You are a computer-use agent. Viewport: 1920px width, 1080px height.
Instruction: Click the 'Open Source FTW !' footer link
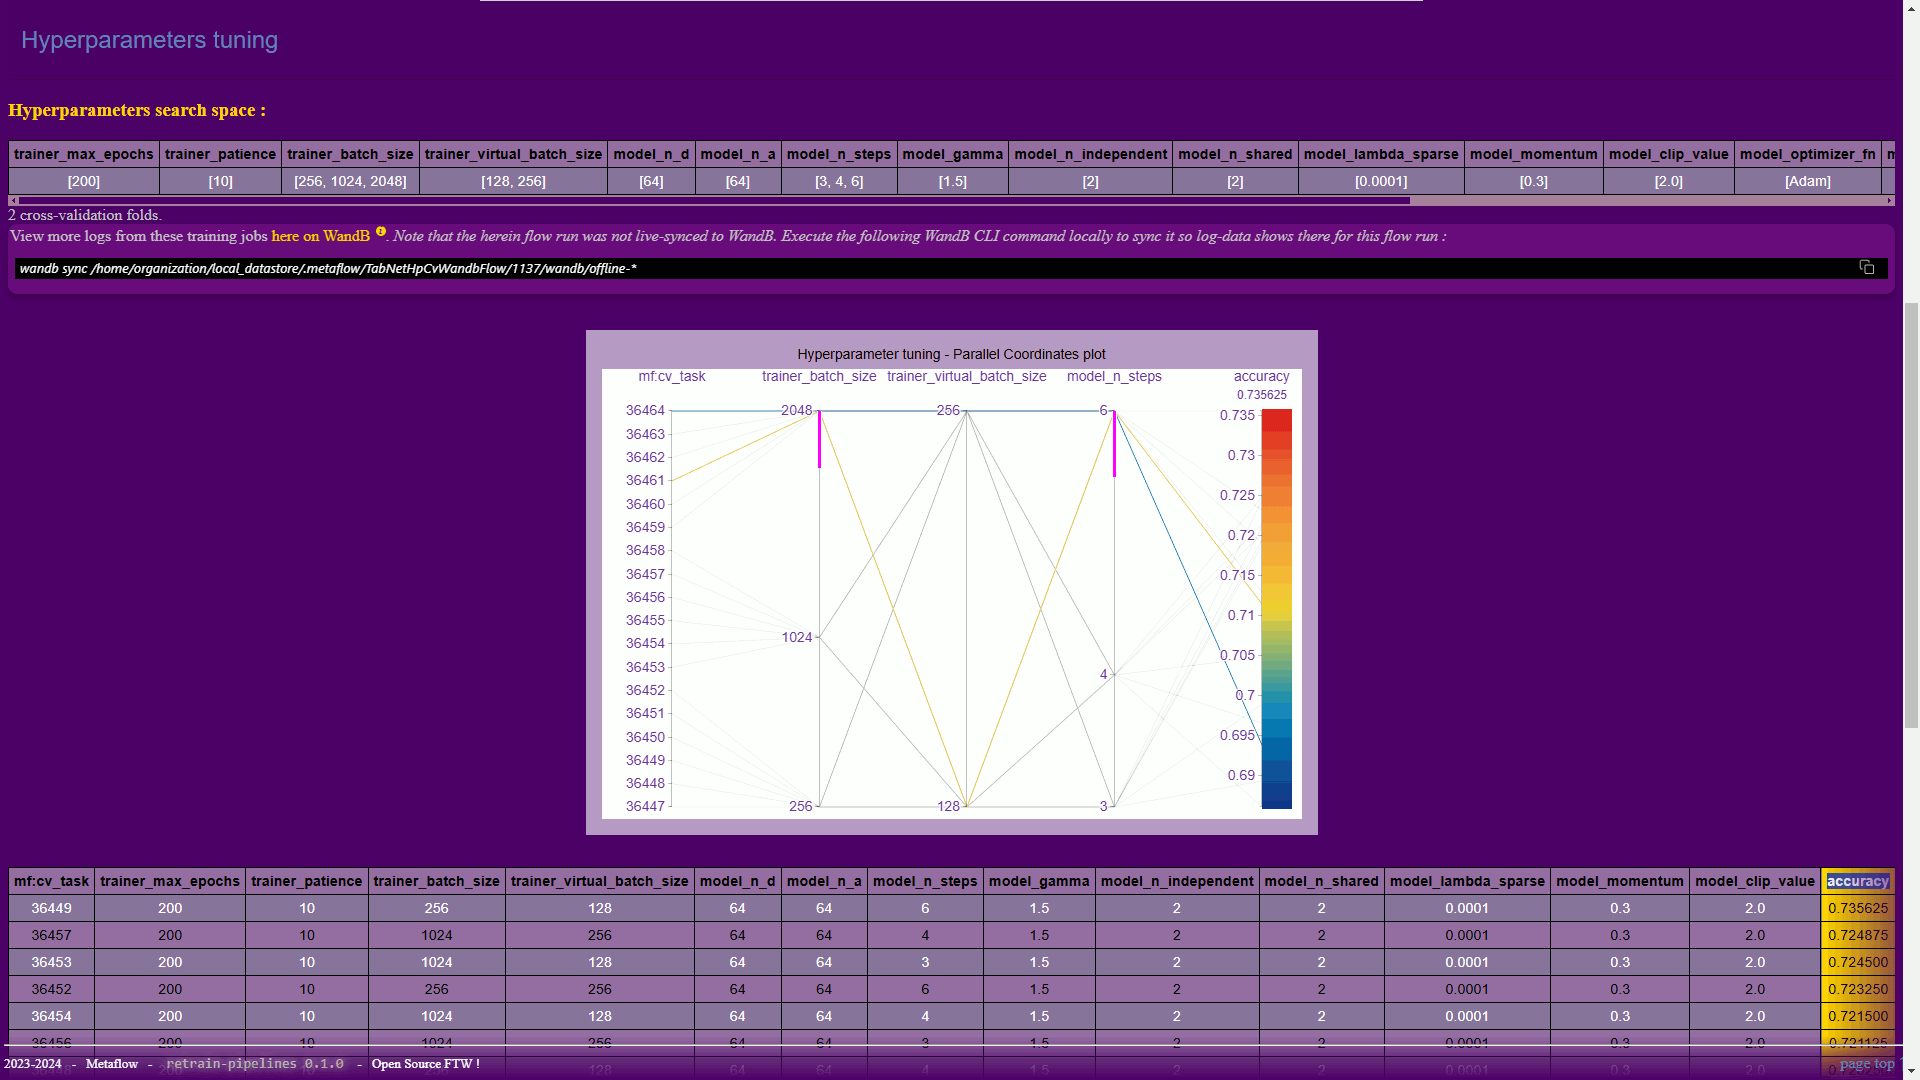click(x=425, y=1064)
